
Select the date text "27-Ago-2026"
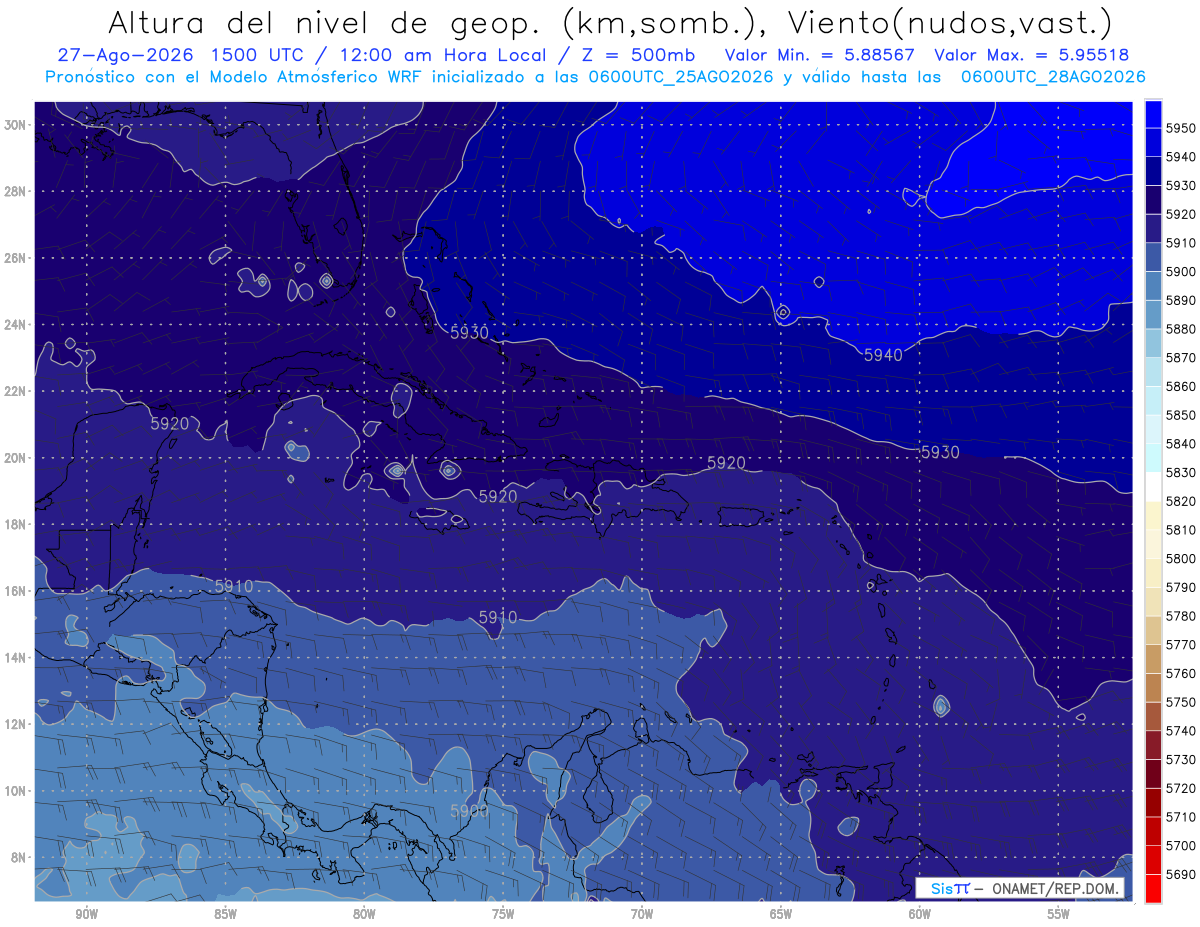(x=124, y=56)
